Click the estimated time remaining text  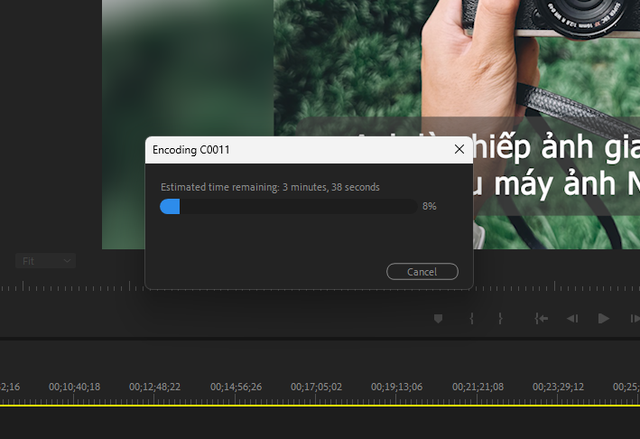(270, 187)
